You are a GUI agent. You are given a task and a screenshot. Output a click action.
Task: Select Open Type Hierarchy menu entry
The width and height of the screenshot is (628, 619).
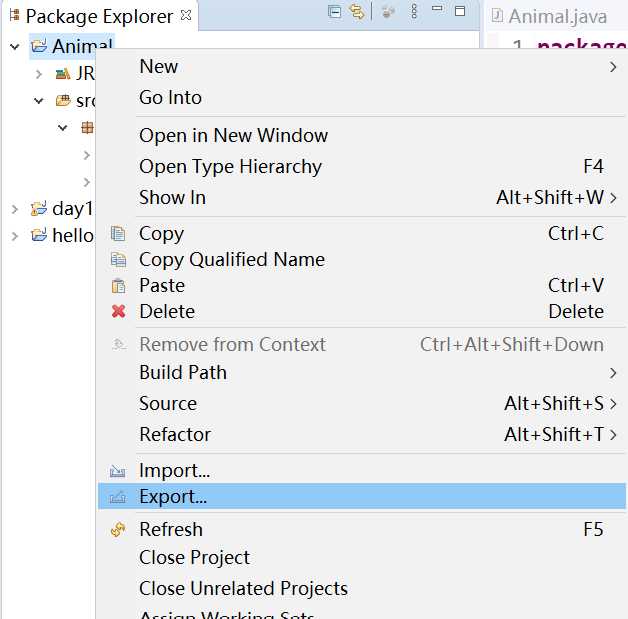230,166
